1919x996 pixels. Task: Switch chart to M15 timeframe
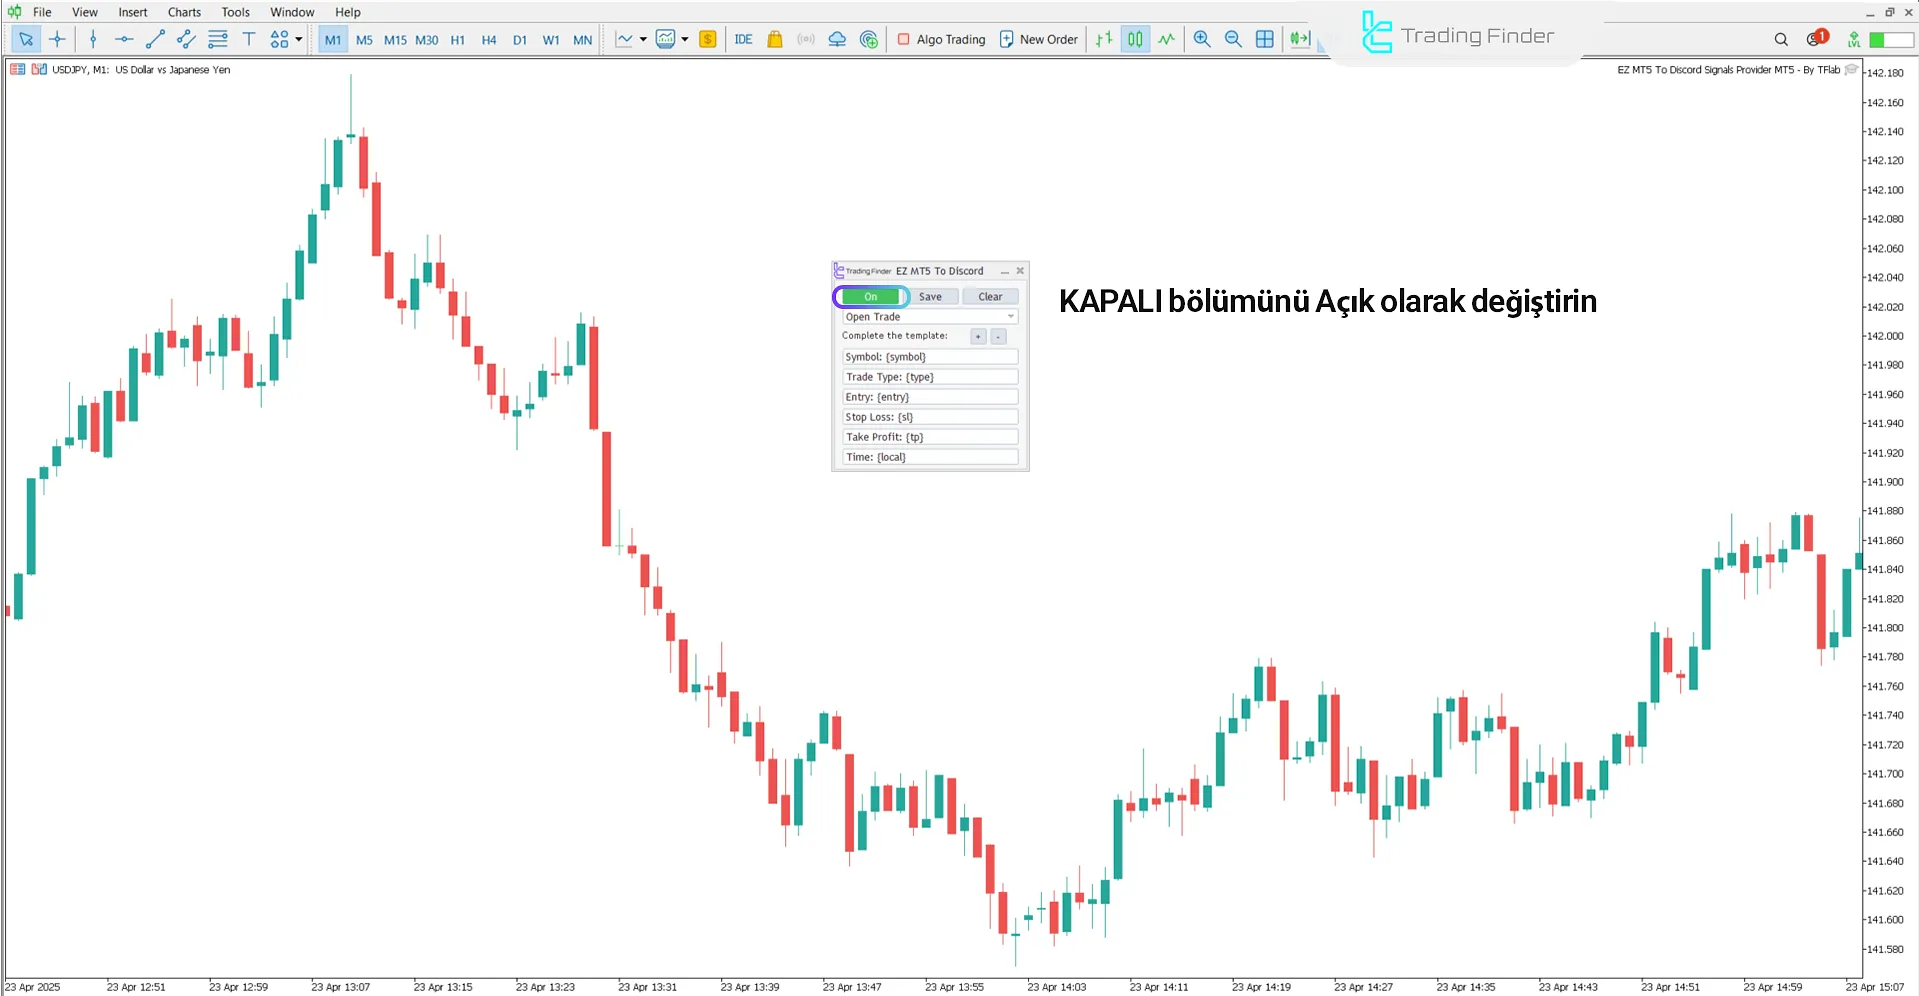pos(395,40)
